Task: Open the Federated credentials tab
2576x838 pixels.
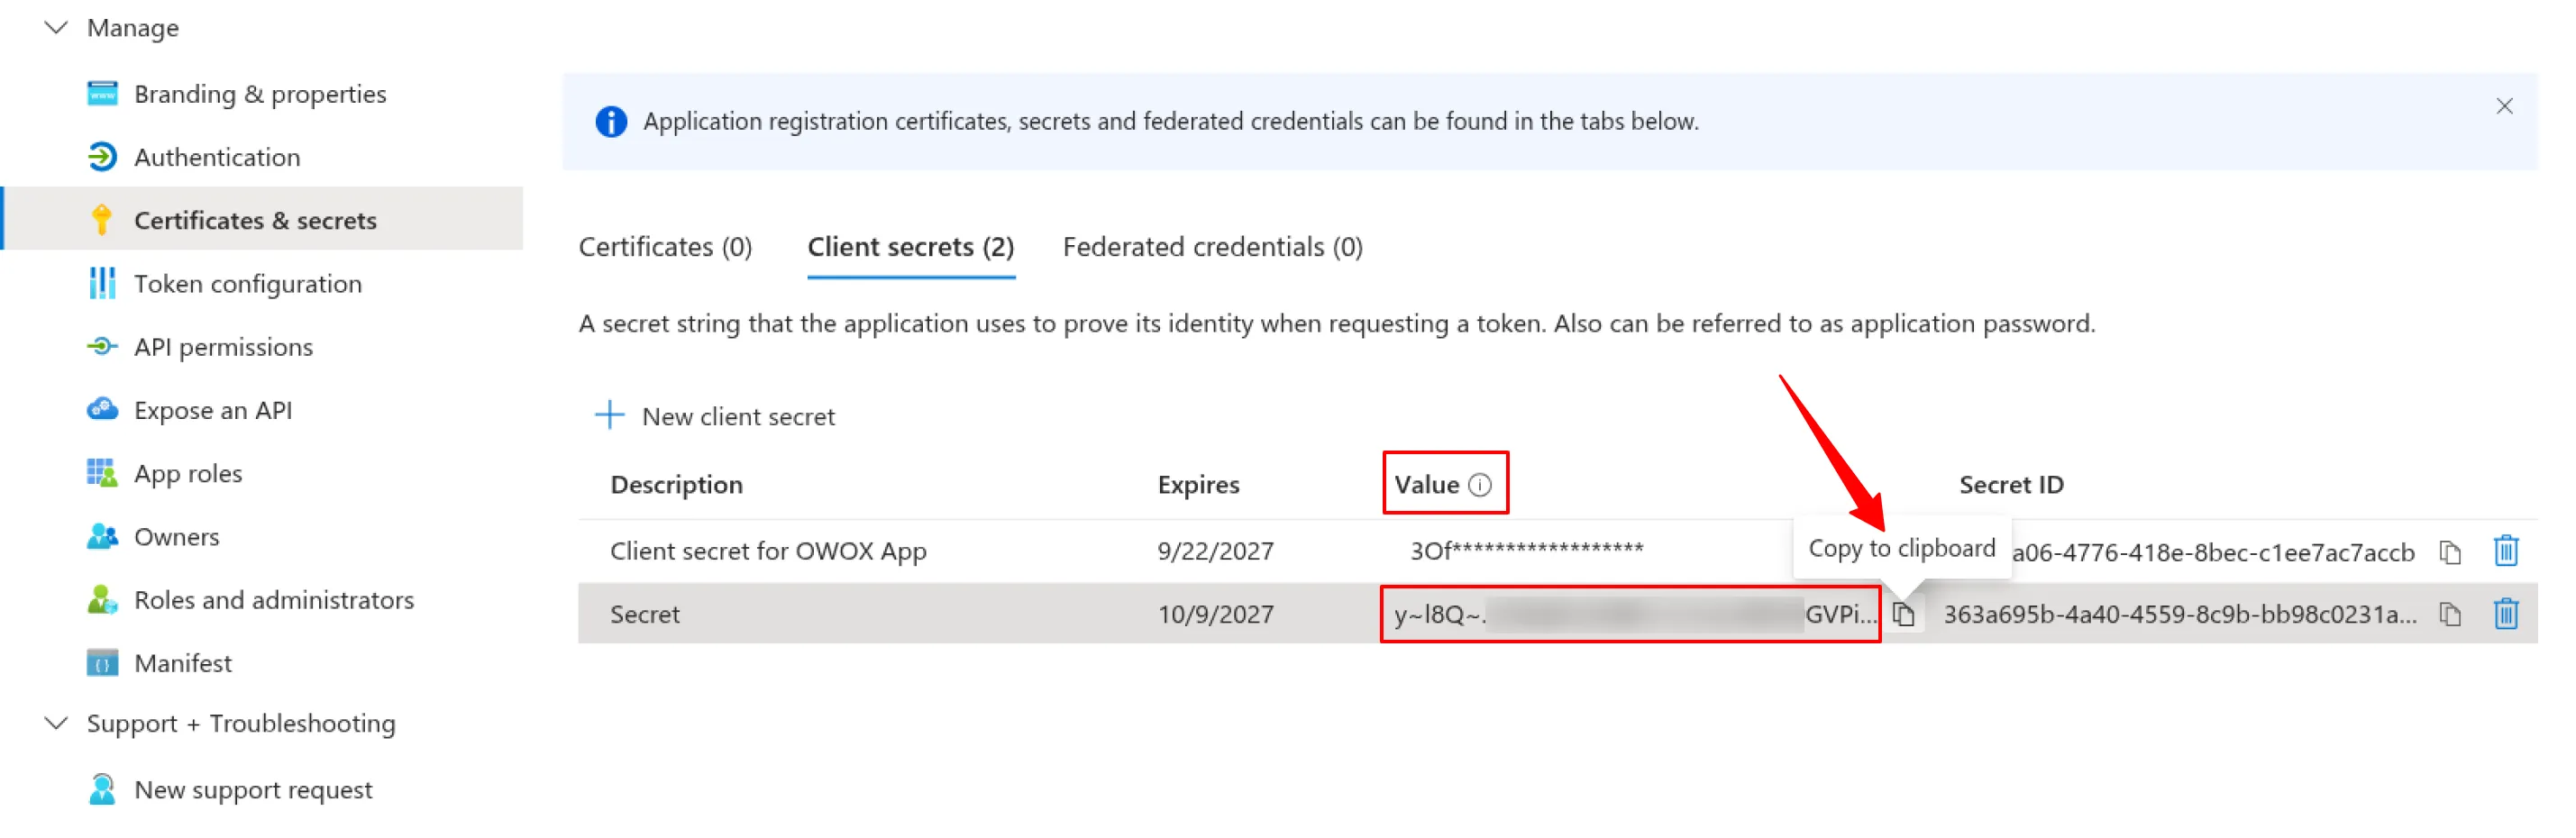Action: click(1212, 246)
